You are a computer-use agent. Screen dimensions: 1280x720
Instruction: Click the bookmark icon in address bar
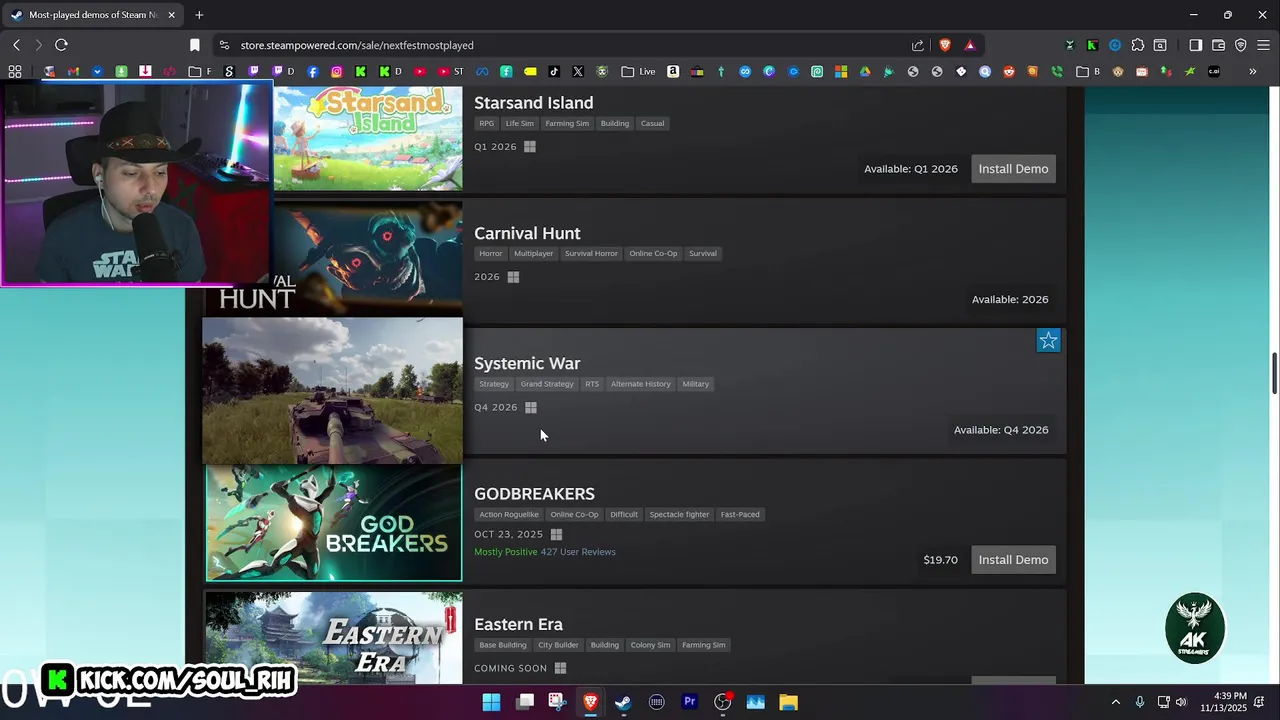[195, 45]
